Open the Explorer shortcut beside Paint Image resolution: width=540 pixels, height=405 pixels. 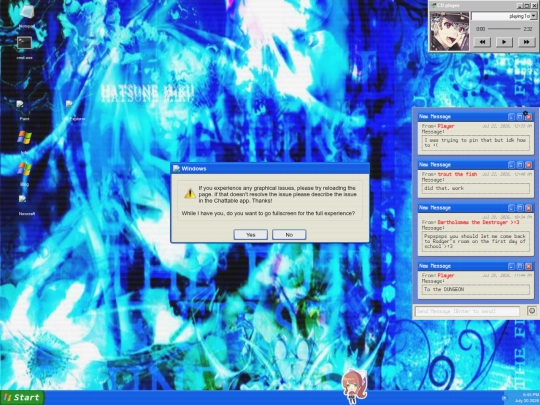73,110
